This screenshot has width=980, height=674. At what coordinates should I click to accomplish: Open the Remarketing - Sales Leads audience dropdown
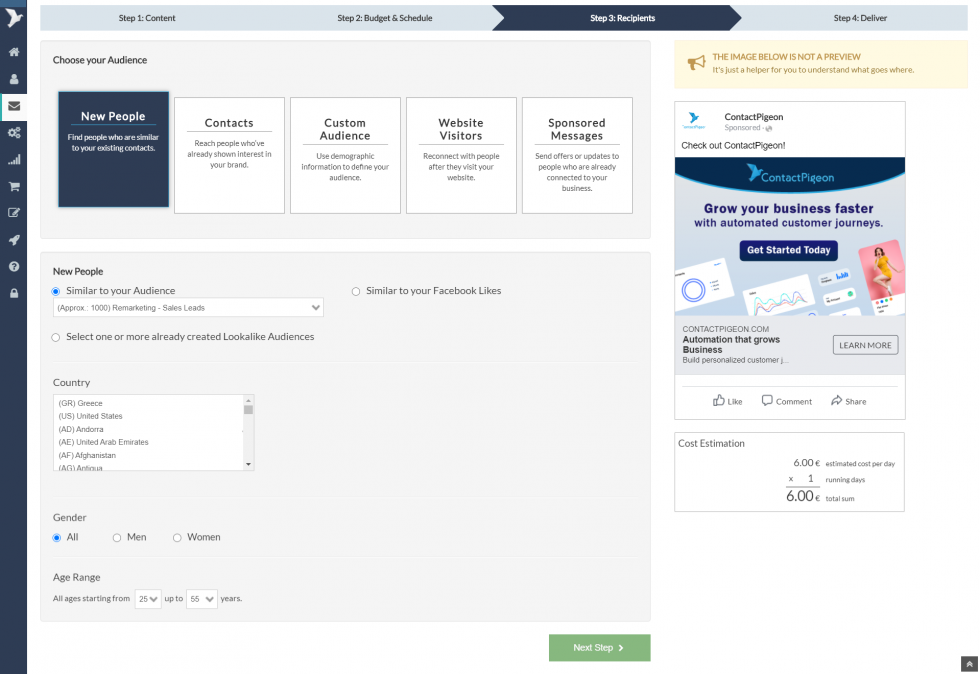pyautogui.click(x=188, y=308)
